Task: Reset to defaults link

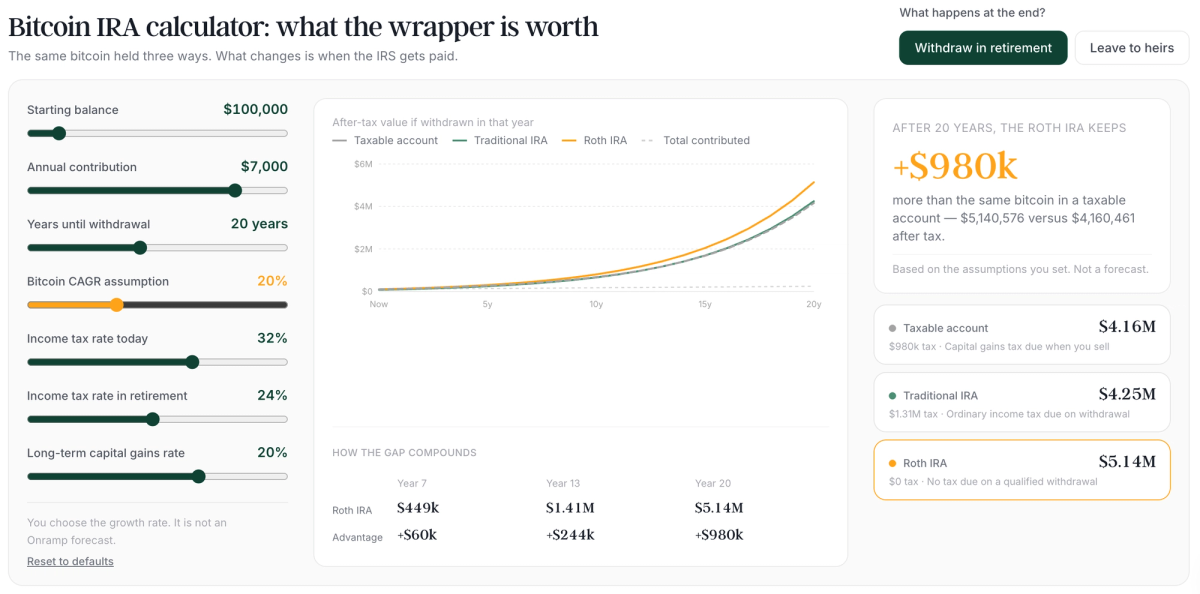Action: 70,561
